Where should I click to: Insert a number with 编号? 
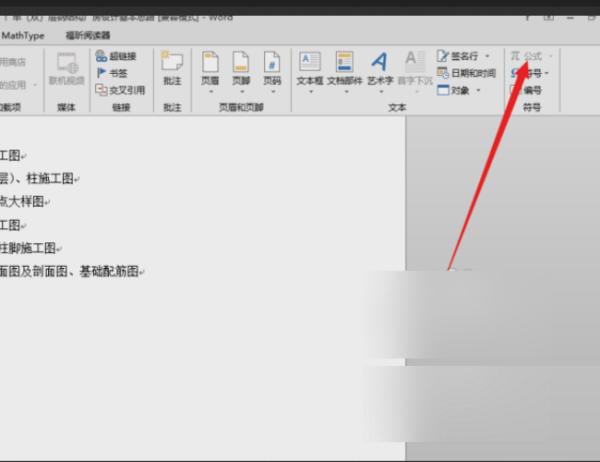pos(526,90)
